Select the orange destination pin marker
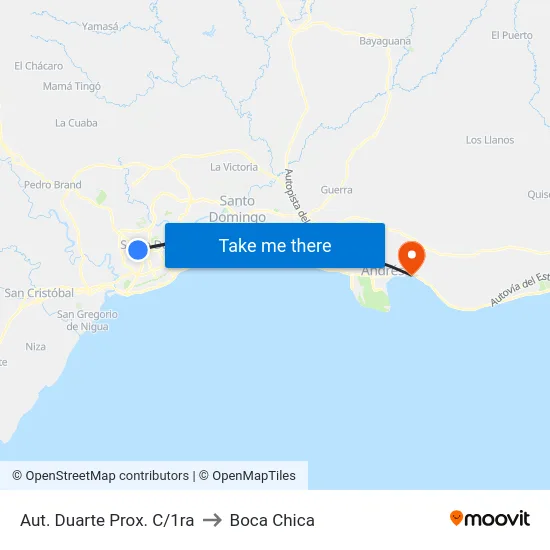 412,258
